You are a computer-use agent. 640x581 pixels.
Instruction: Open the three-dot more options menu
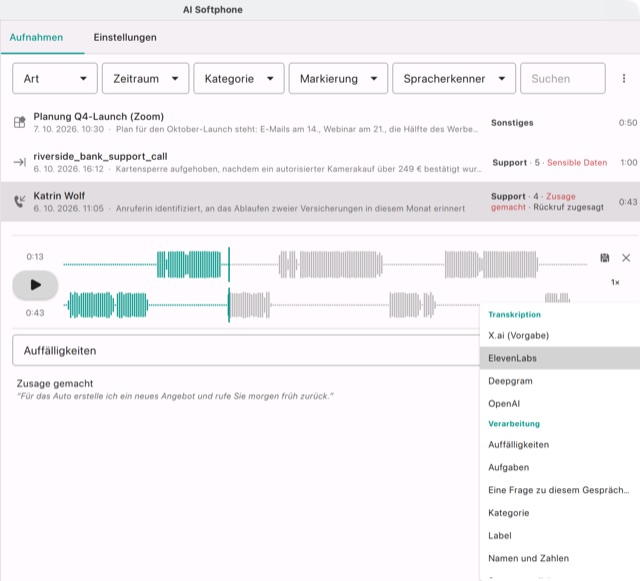[x=624, y=78]
